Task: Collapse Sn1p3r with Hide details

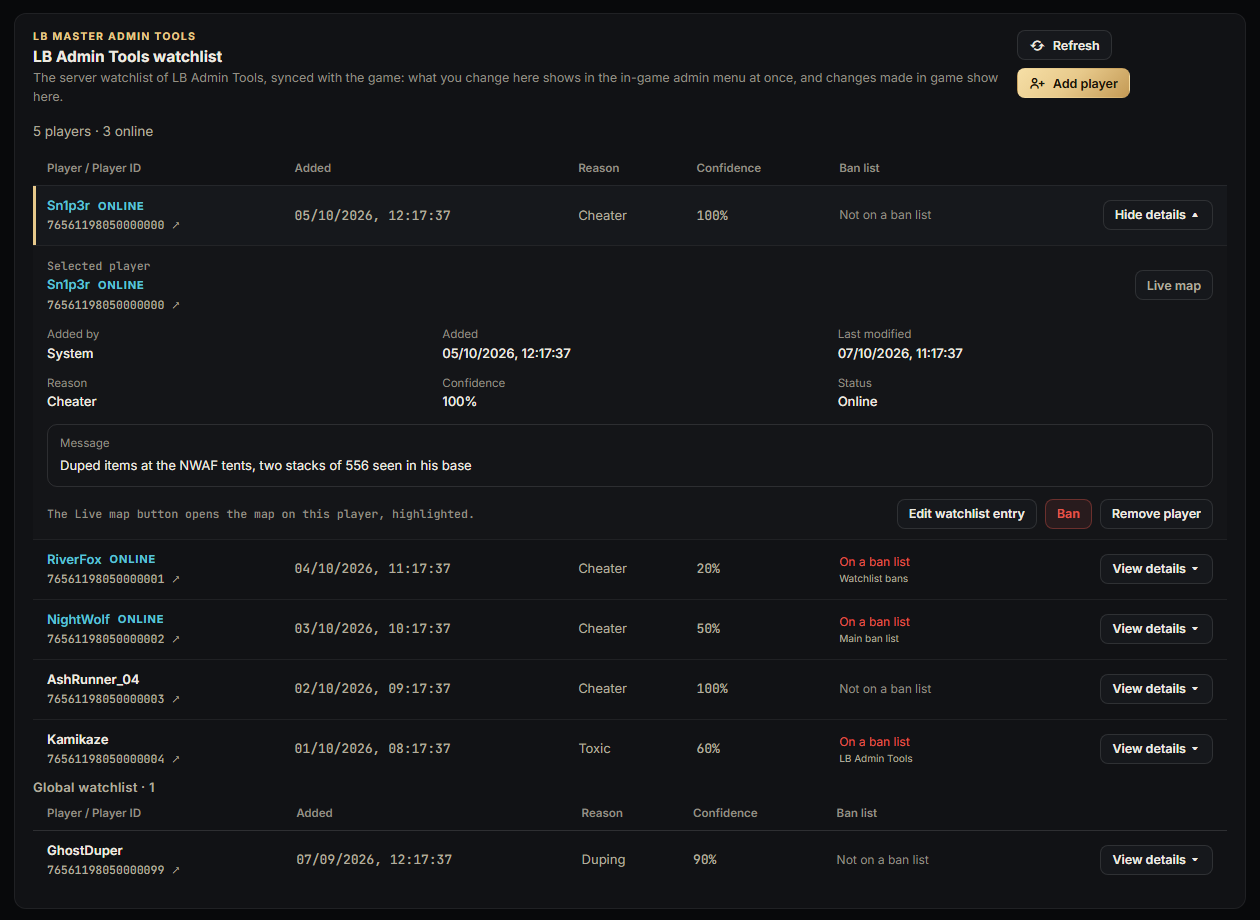Action: point(1157,215)
